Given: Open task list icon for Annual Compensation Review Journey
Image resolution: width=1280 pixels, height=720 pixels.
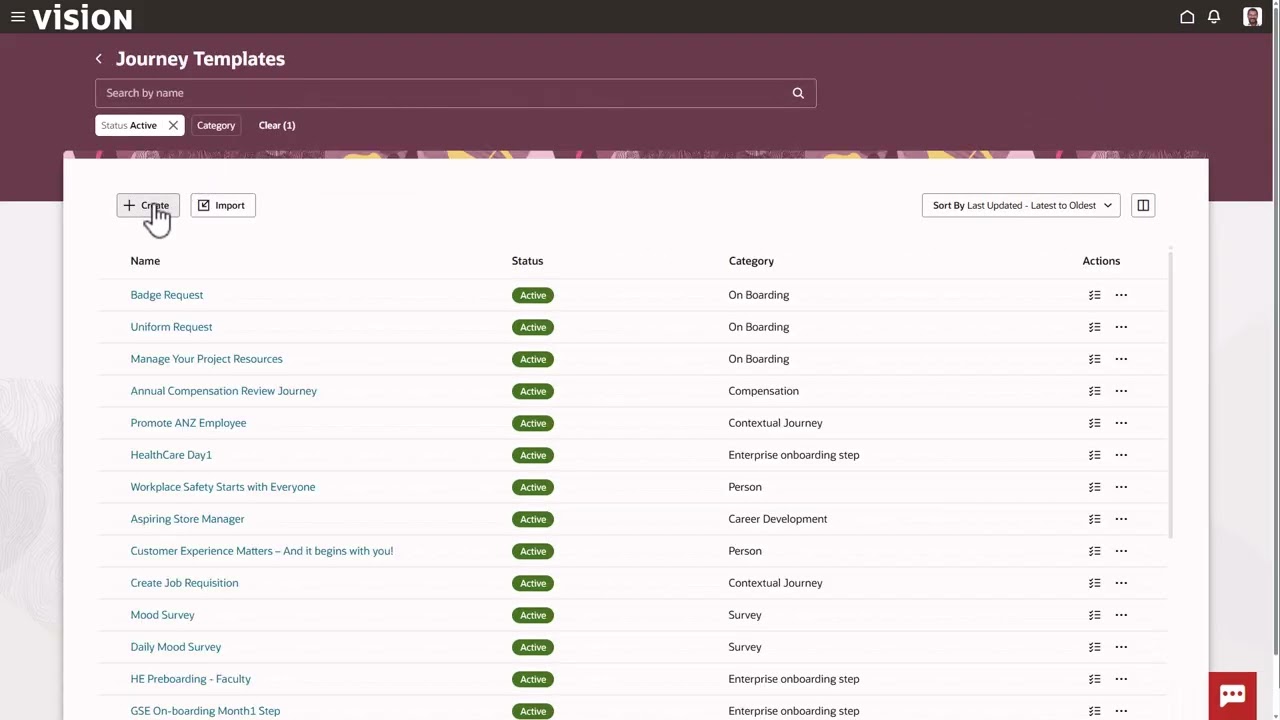Looking at the screenshot, I should click(1094, 391).
